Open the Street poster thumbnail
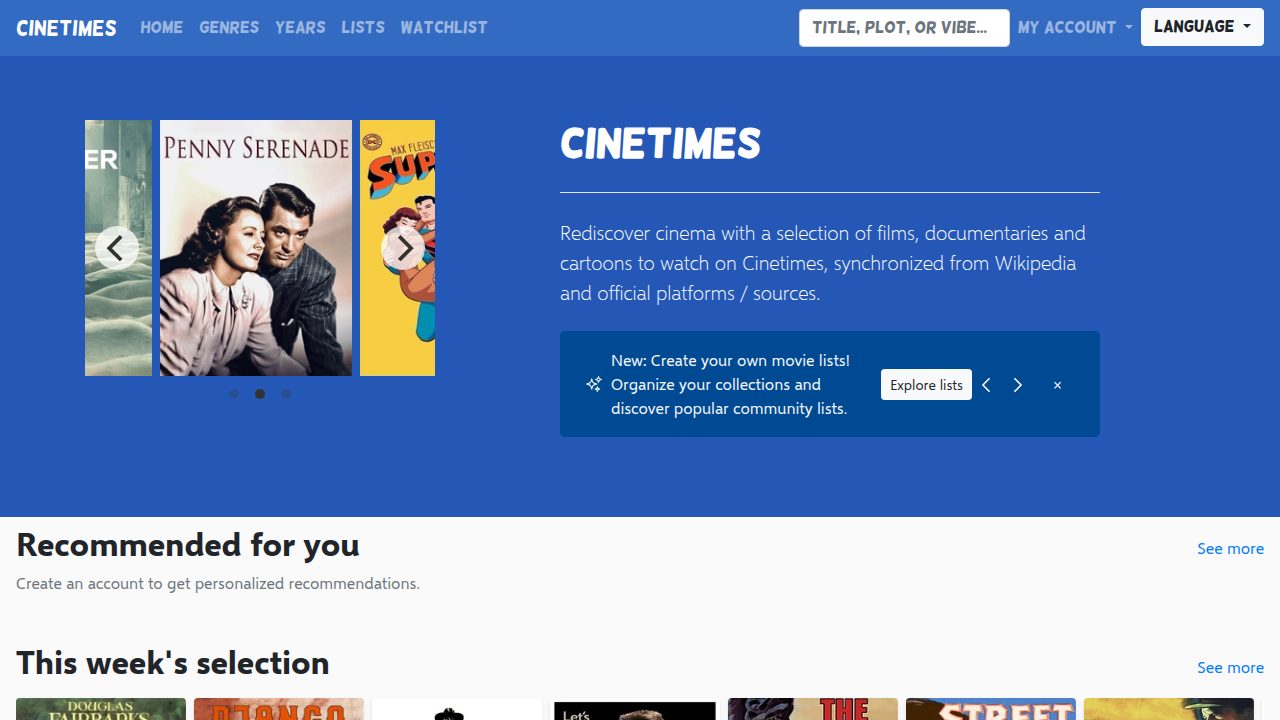This screenshot has height=720, width=1280. point(991,709)
